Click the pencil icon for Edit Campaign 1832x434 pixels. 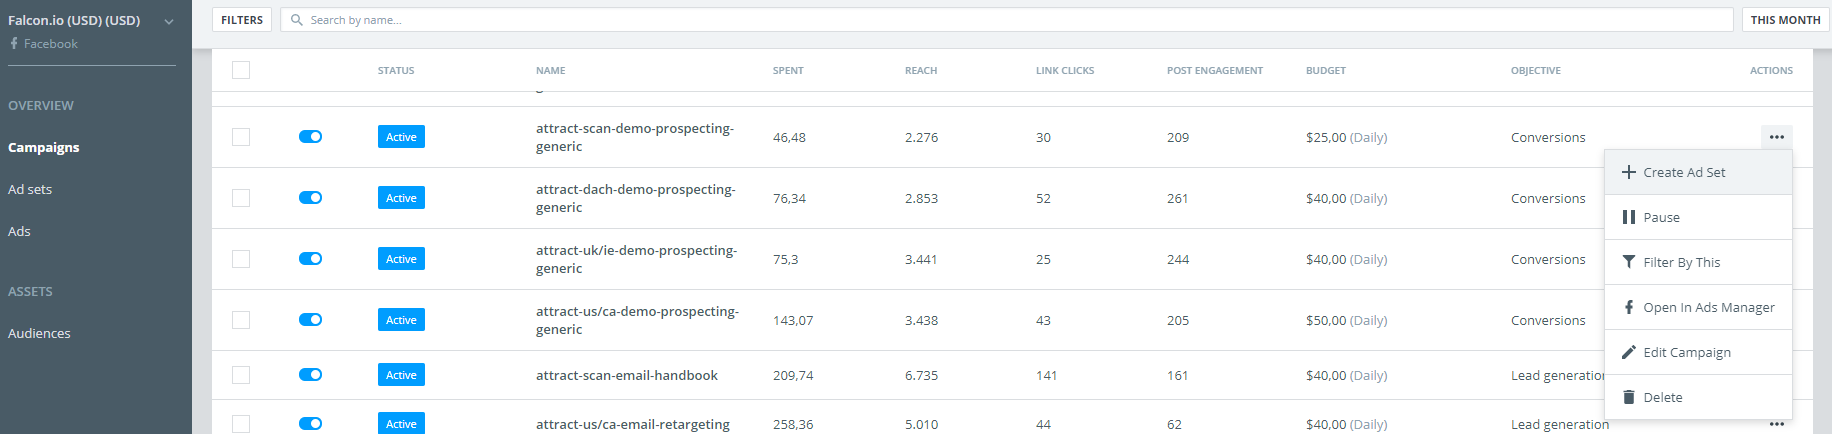click(x=1629, y=352)
